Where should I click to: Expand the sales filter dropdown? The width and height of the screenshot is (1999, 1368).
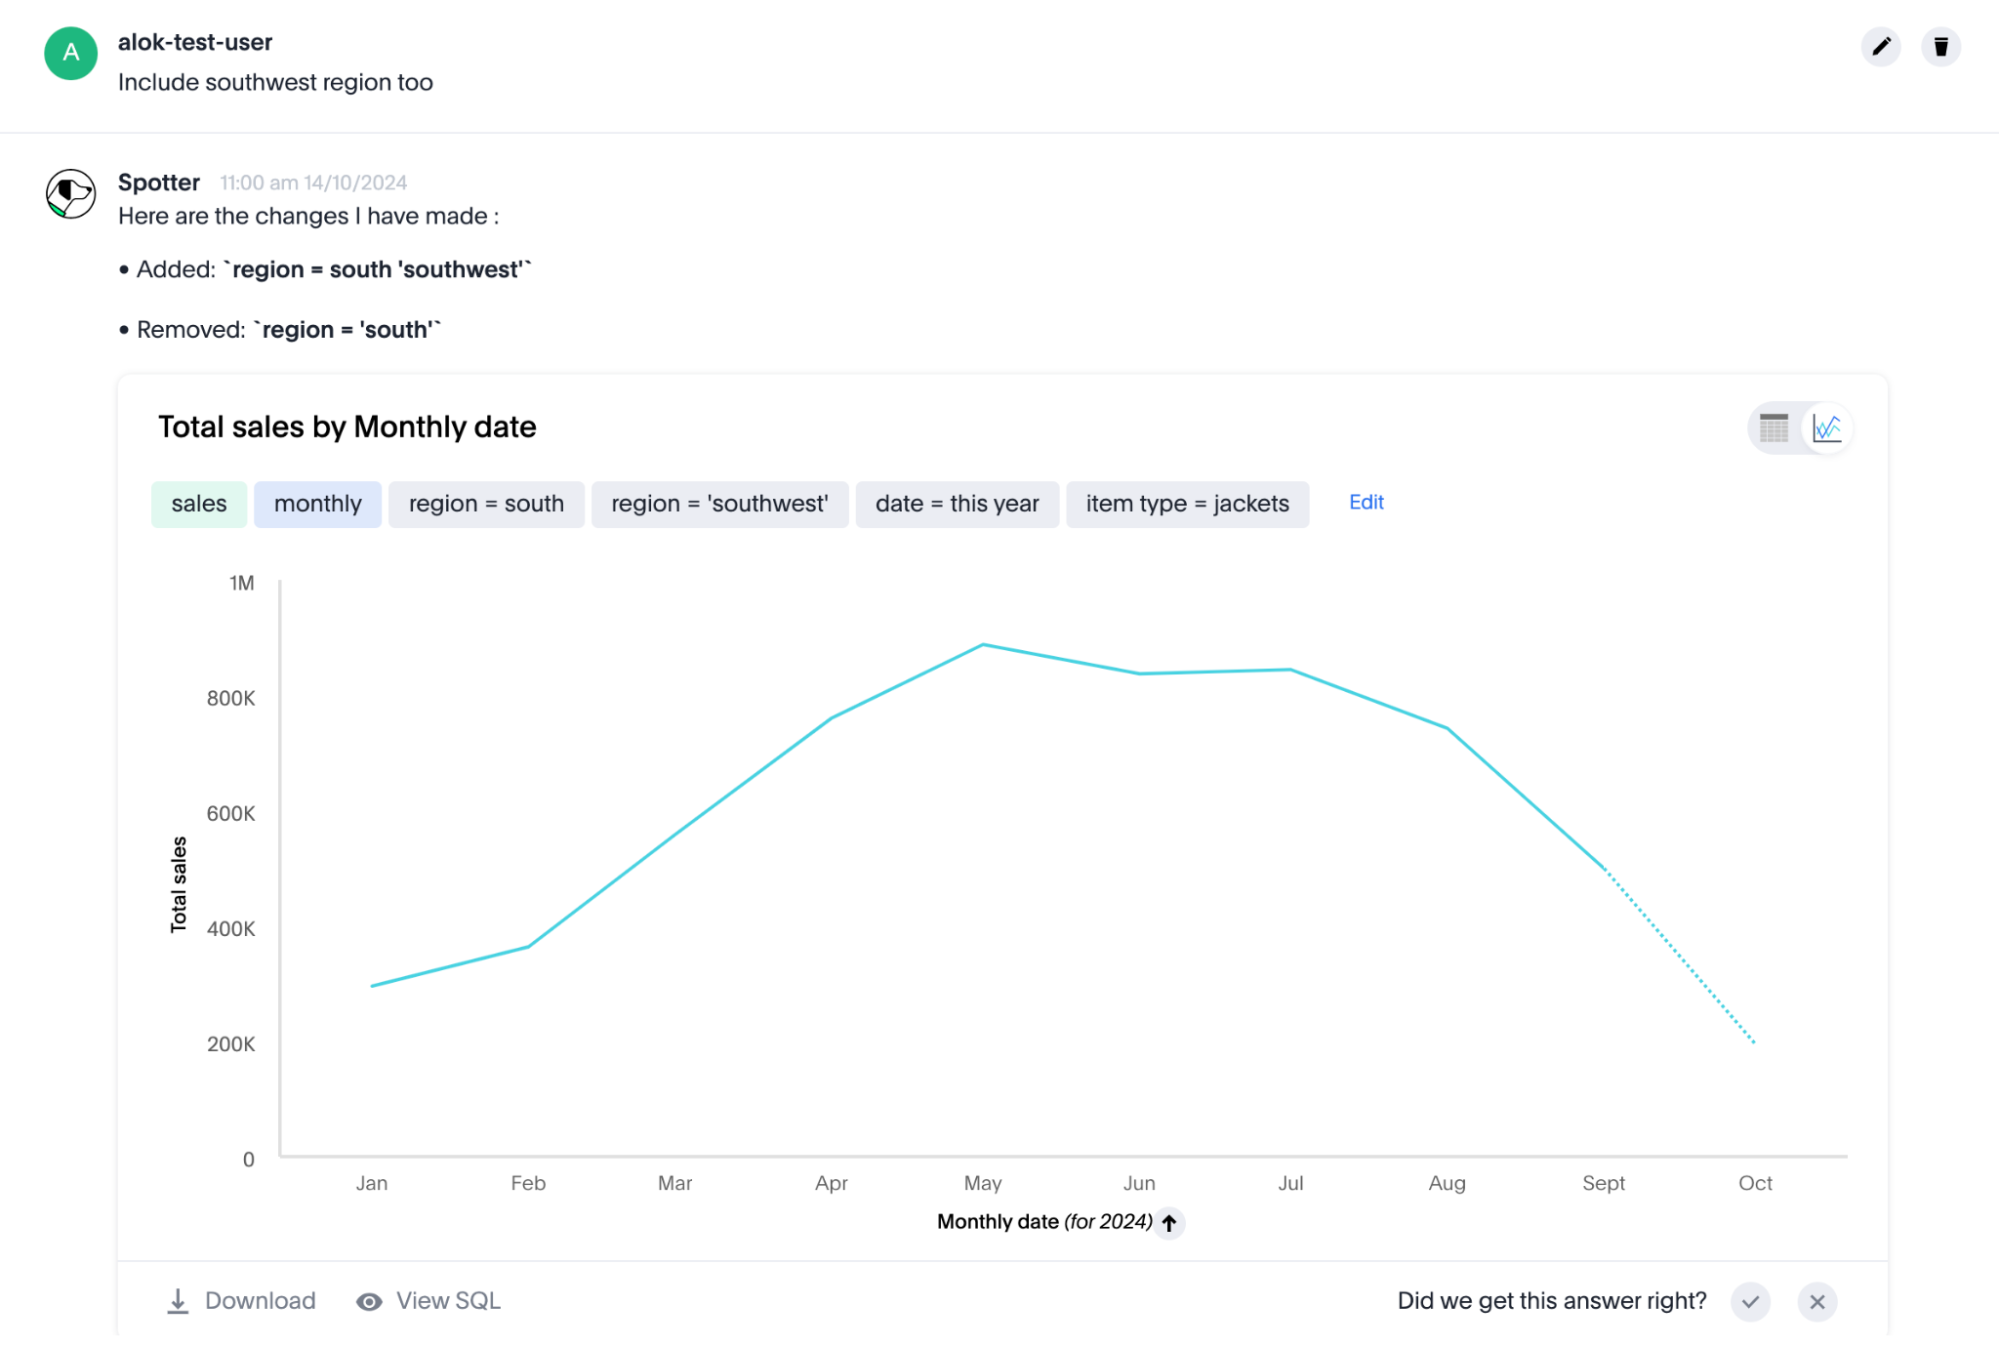197,503
